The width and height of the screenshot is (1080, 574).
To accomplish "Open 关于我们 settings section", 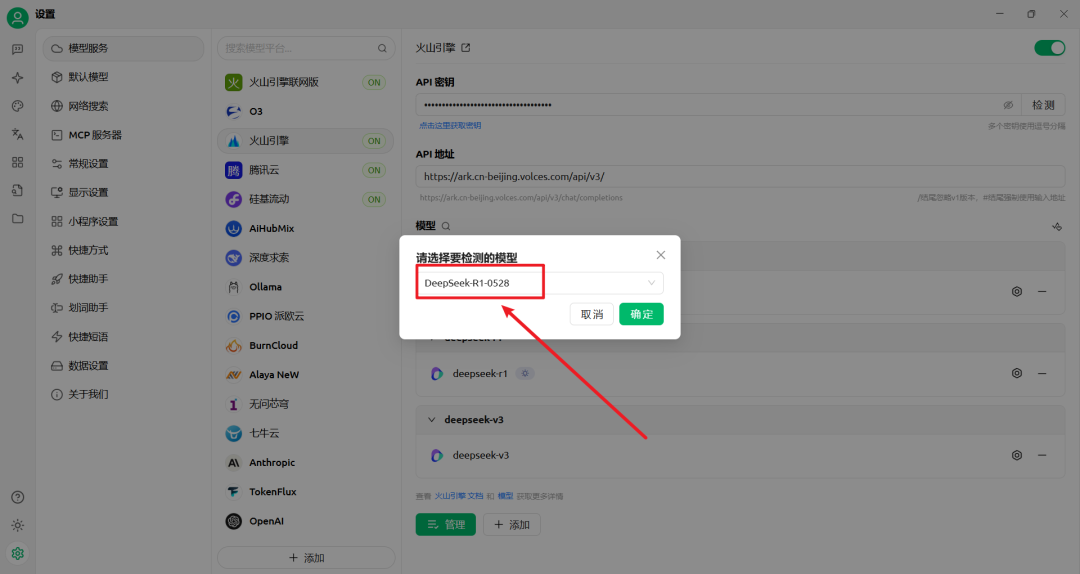I will [123, 395].
